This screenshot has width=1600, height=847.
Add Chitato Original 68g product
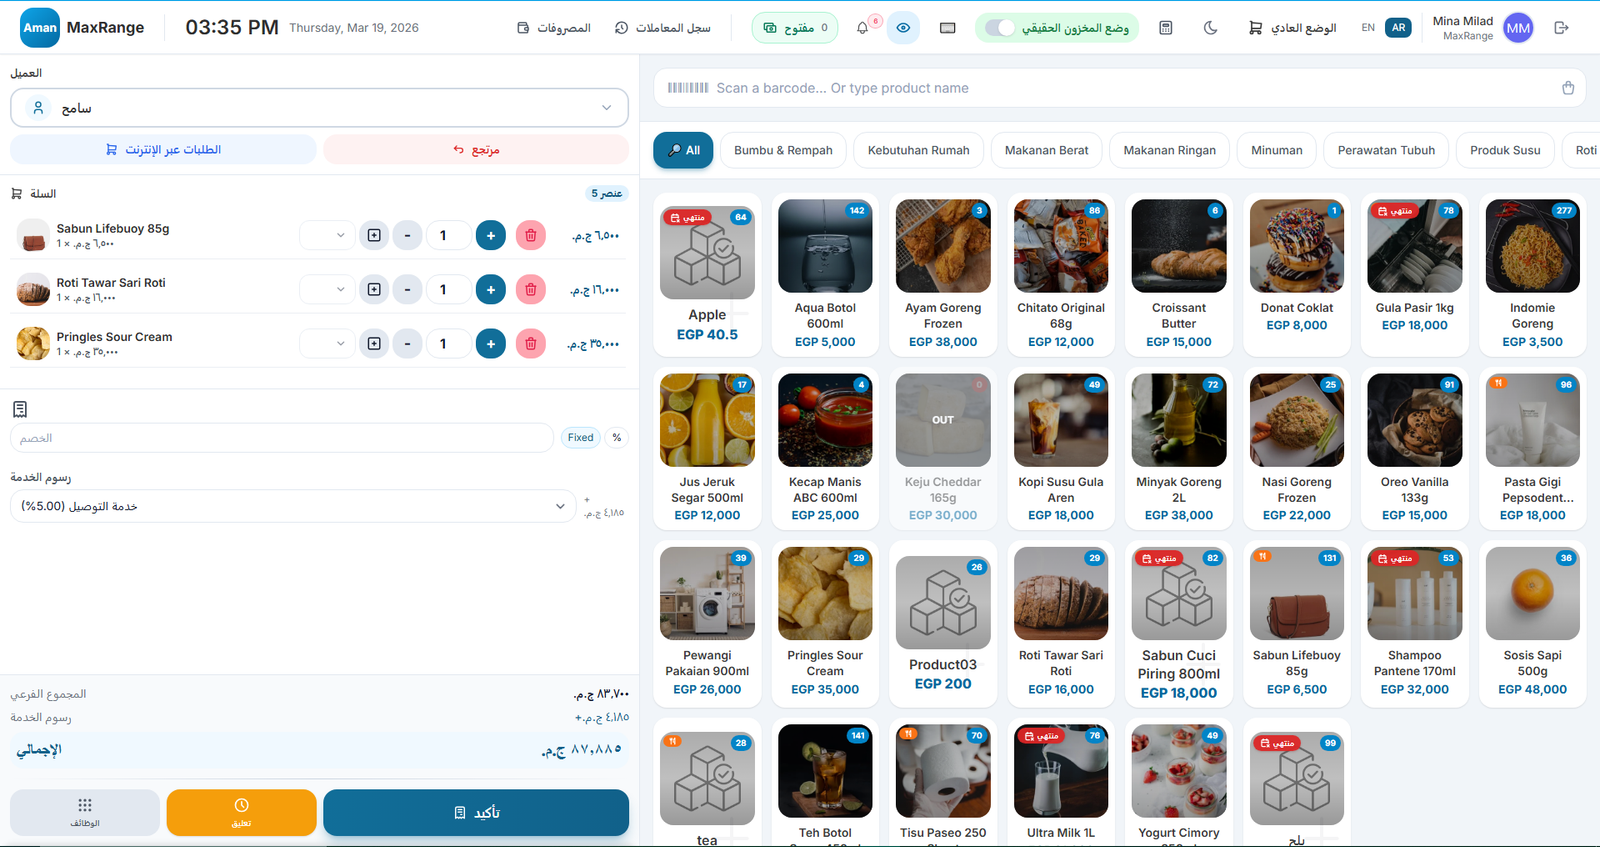1061,275
